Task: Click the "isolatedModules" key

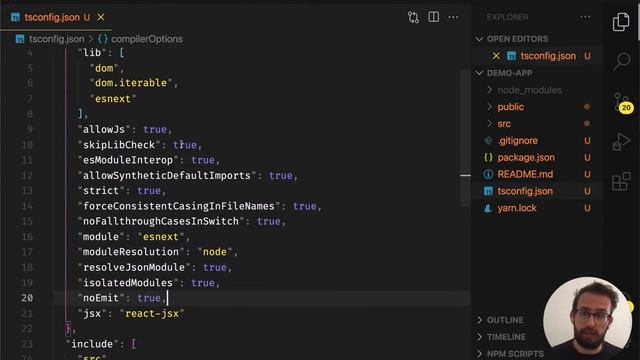Action: pyautogui.click(x=128, y=283)
